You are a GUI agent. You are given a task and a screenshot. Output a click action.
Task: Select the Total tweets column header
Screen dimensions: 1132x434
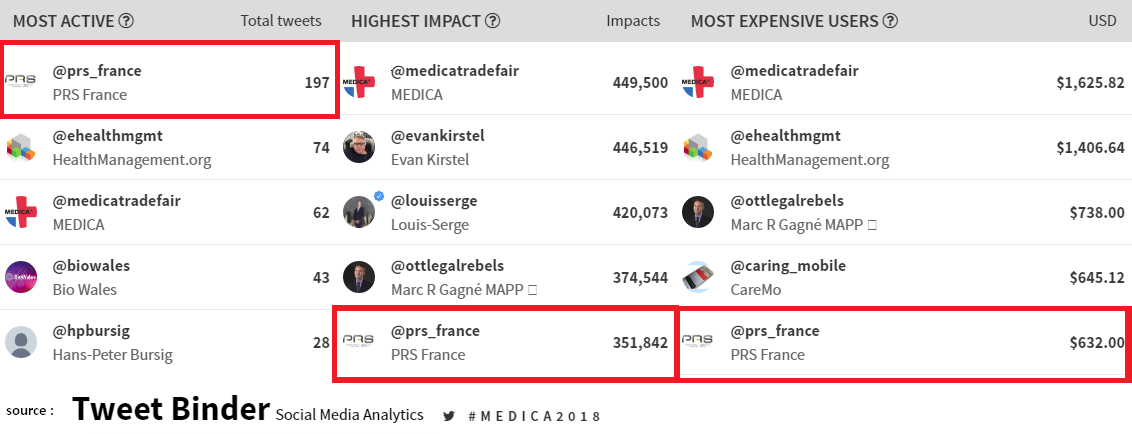(281, 21)
